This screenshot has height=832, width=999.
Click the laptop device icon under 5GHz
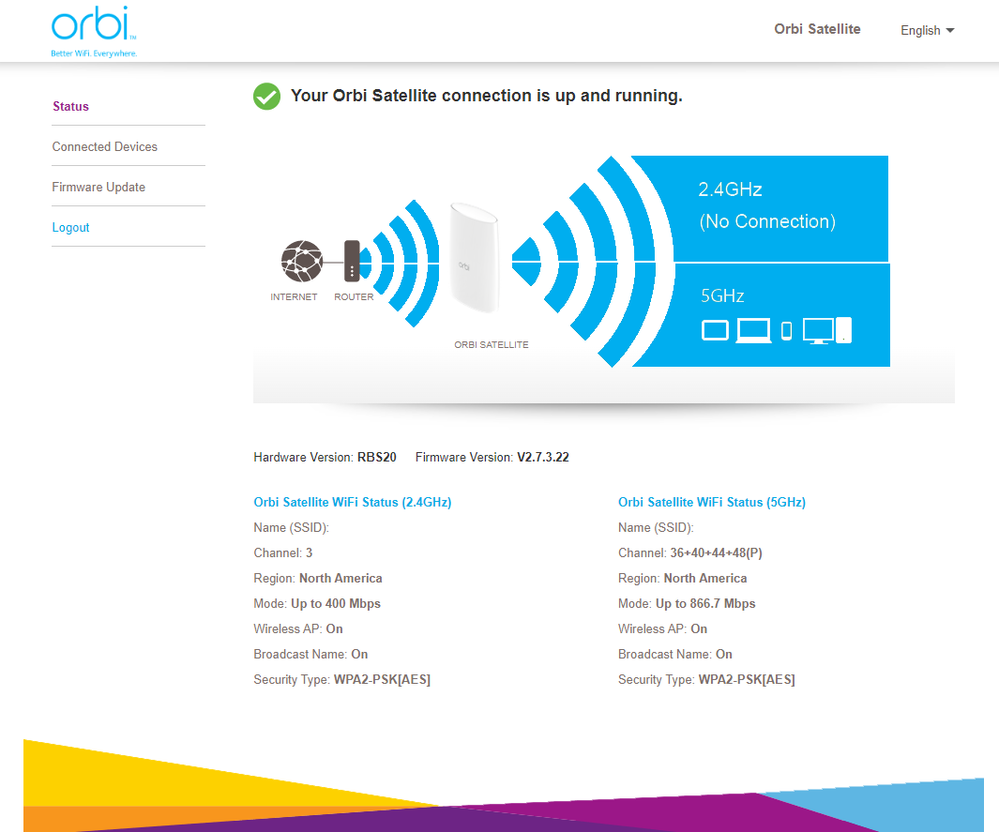point(753,331)
